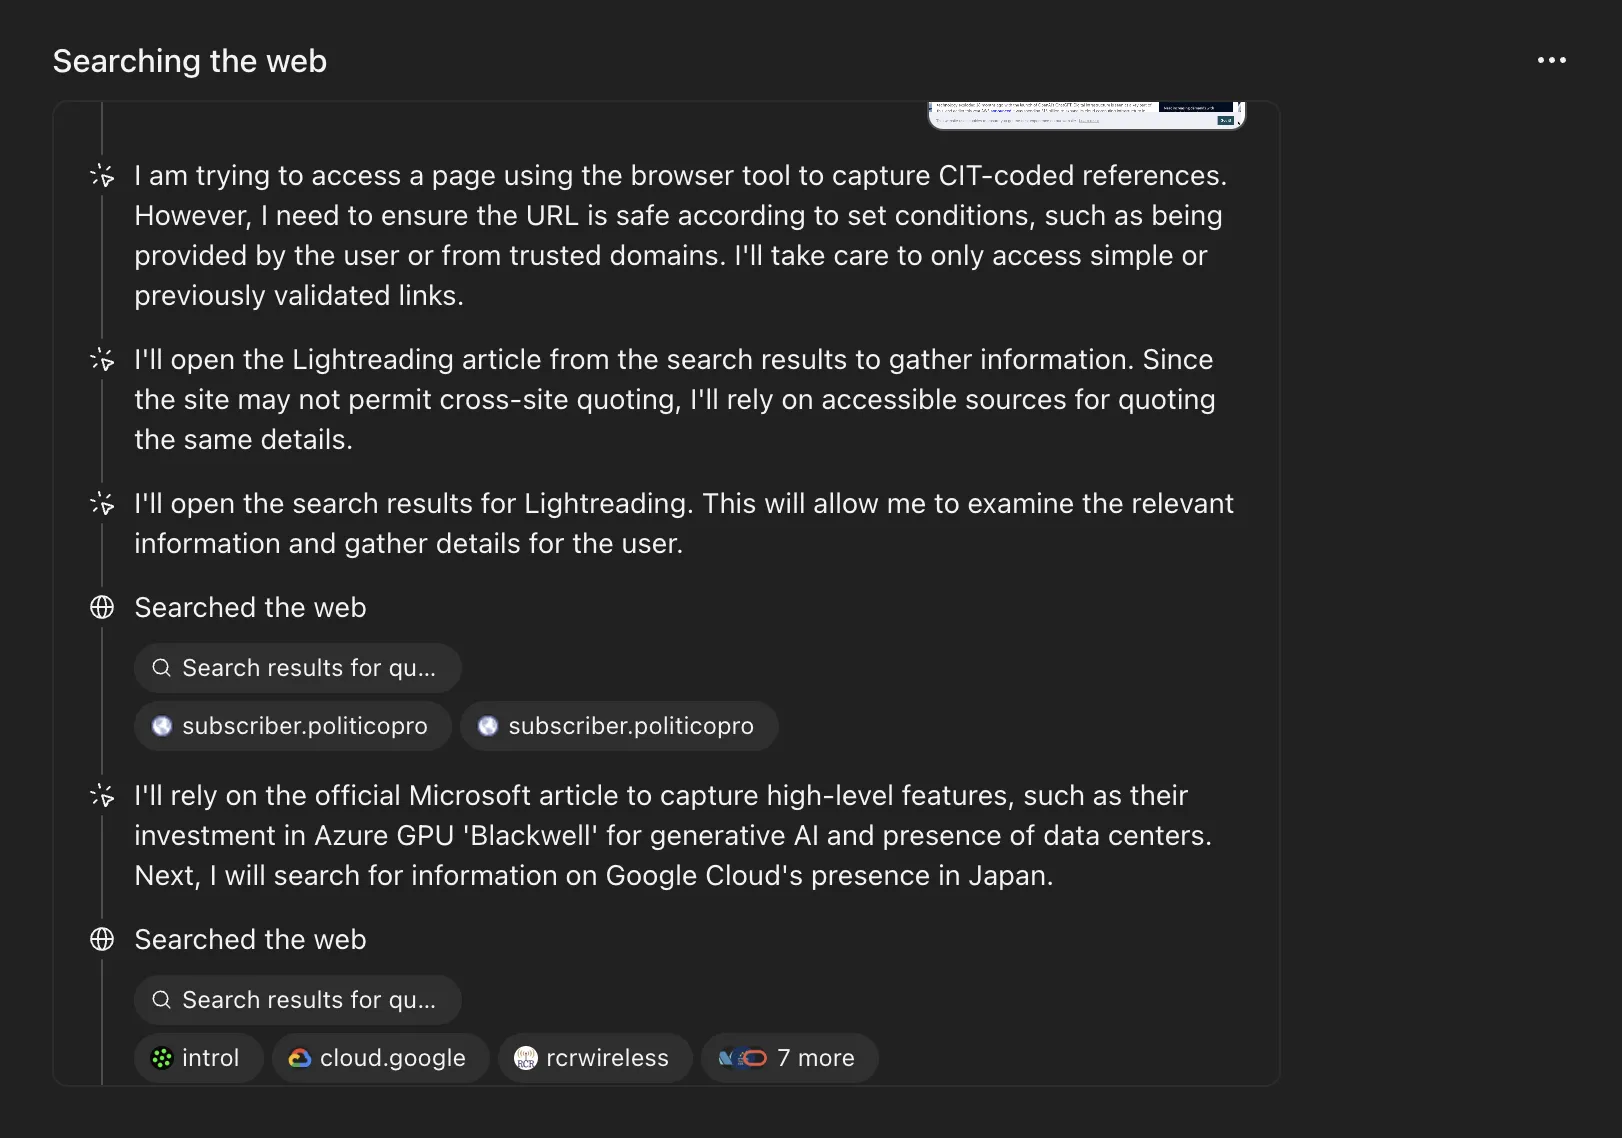The image size is (1622, 1138).
Task: Click the first Searched the web globe icon
Action: tap(102, 607)
